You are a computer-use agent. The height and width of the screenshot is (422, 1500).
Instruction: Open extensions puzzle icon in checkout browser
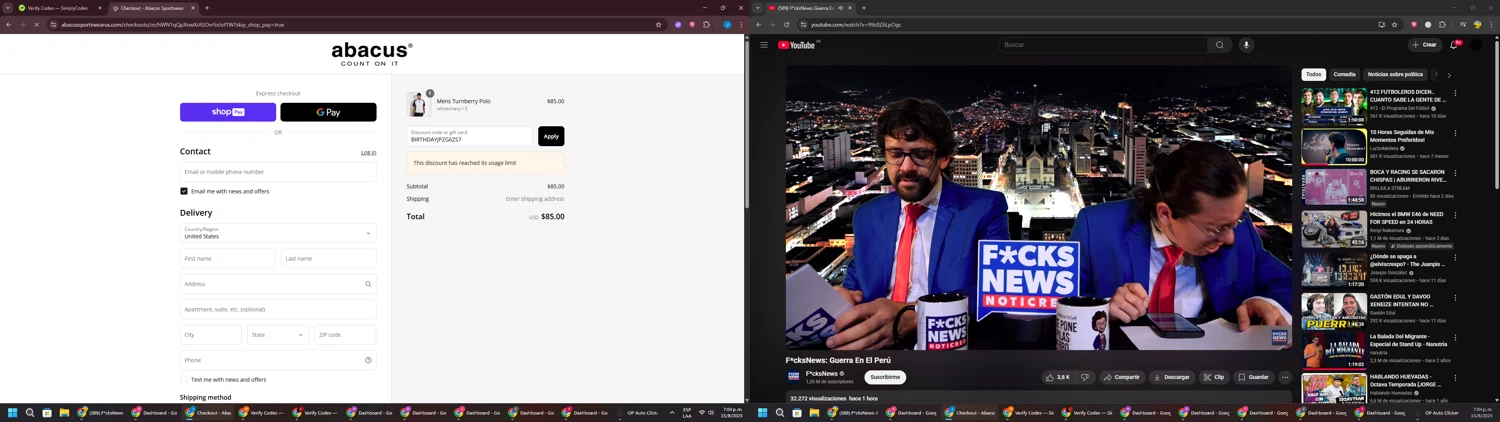(706, 25)
